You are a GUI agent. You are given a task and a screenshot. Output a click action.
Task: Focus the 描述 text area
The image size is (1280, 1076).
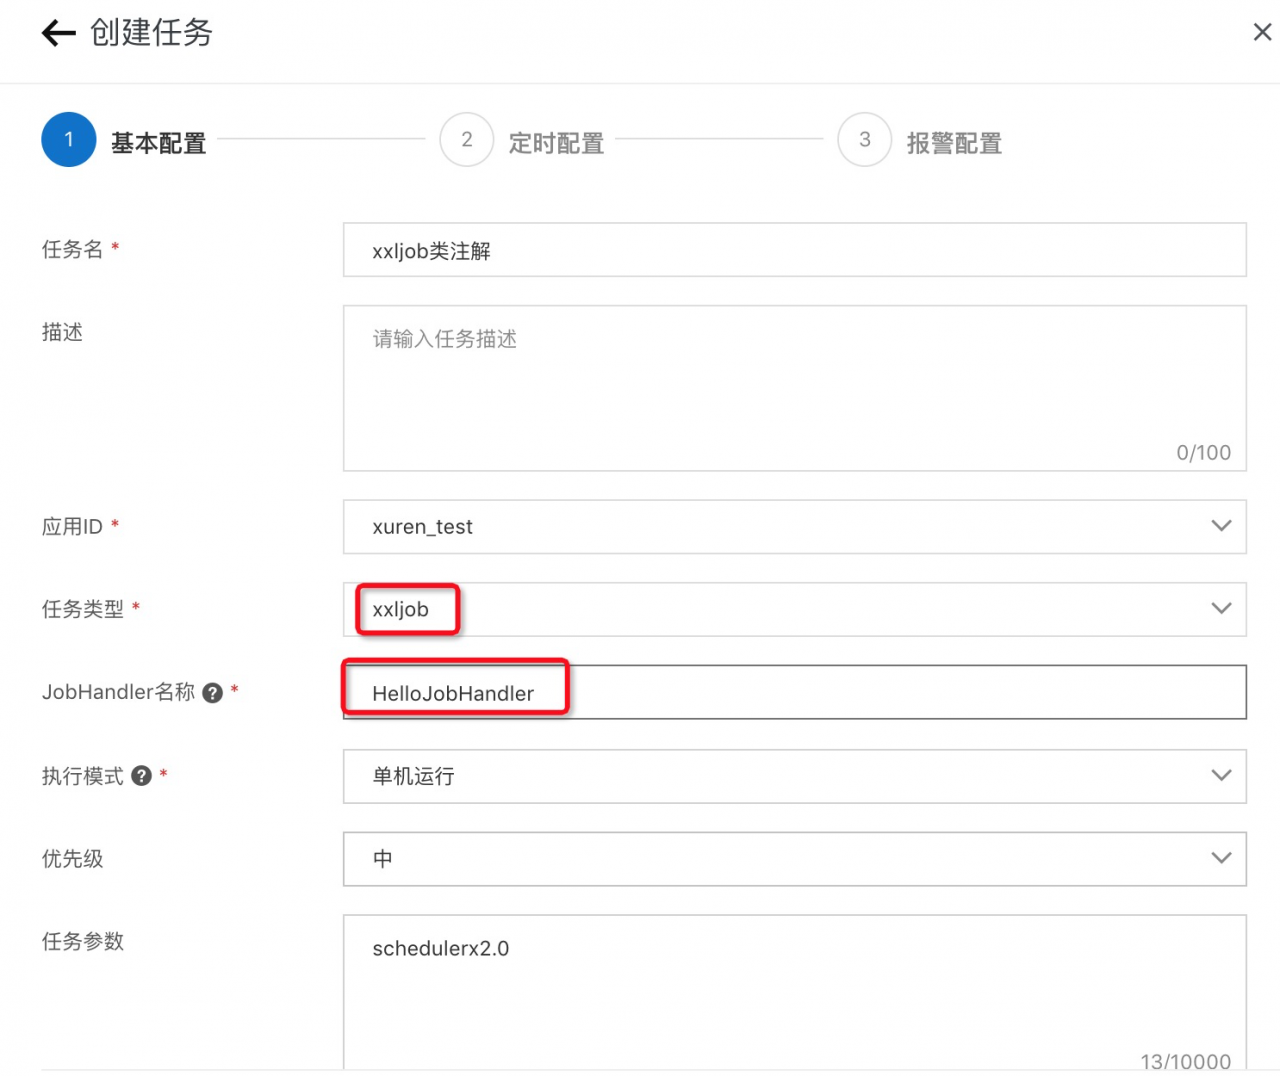point(794,388)
